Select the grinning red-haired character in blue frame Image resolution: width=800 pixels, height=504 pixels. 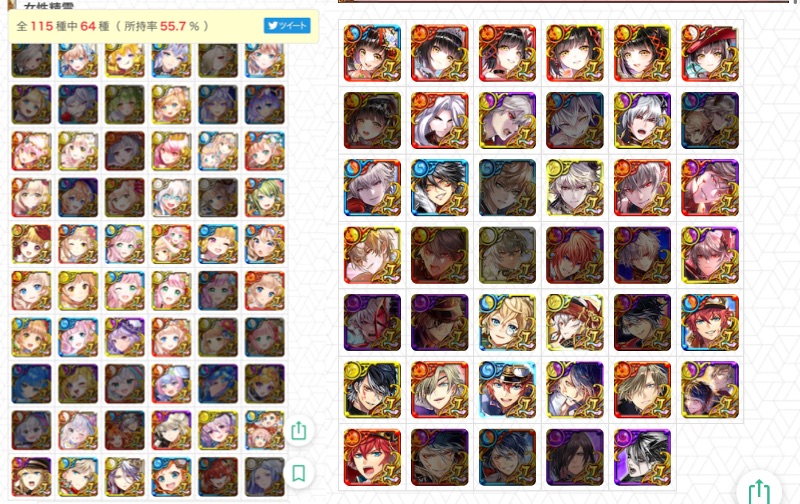click(710, 322)
